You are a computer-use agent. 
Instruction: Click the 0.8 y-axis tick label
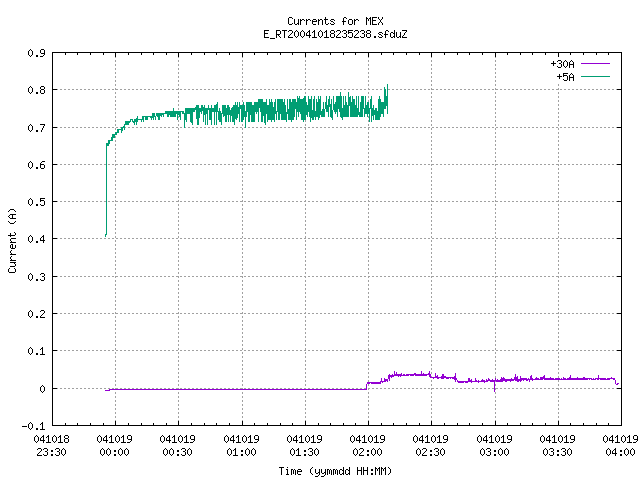pos(36,90)
